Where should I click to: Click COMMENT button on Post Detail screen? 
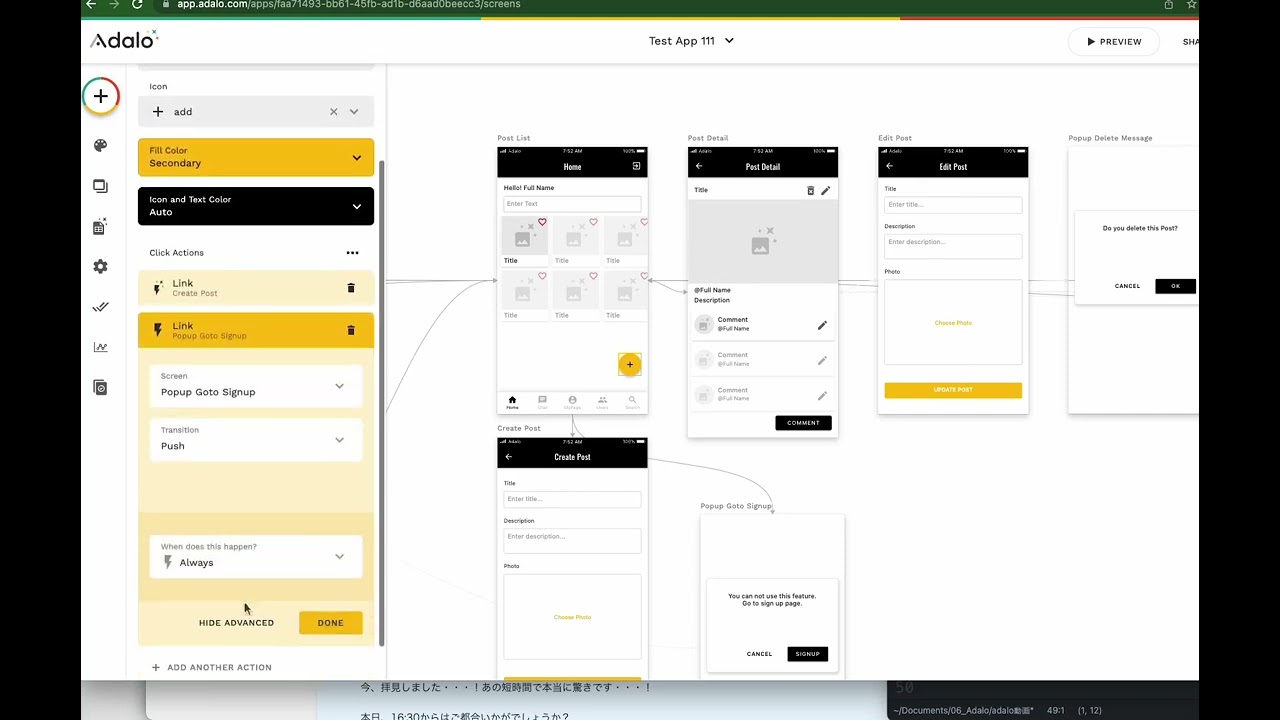(803, 423)
